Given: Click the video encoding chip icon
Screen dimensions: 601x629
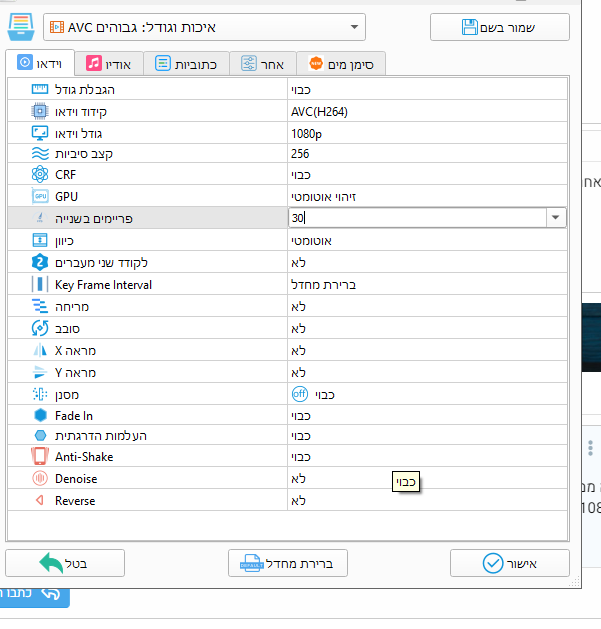Looking at the screenshot, I should (x=40, y=111).
